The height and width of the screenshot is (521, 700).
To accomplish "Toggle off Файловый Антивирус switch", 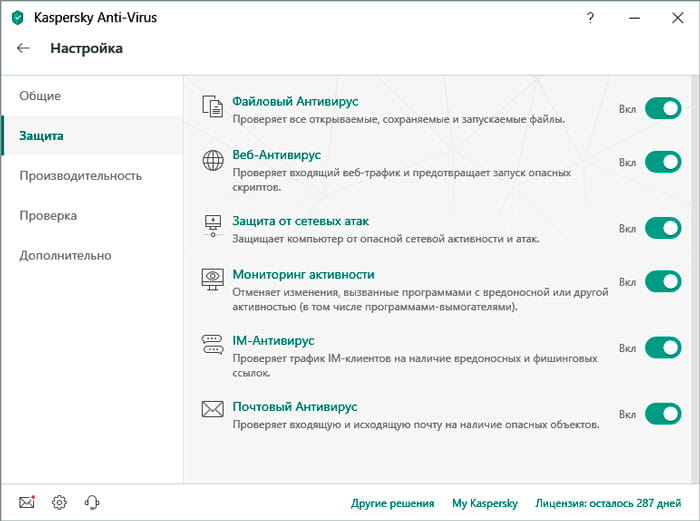I will 663,108.
